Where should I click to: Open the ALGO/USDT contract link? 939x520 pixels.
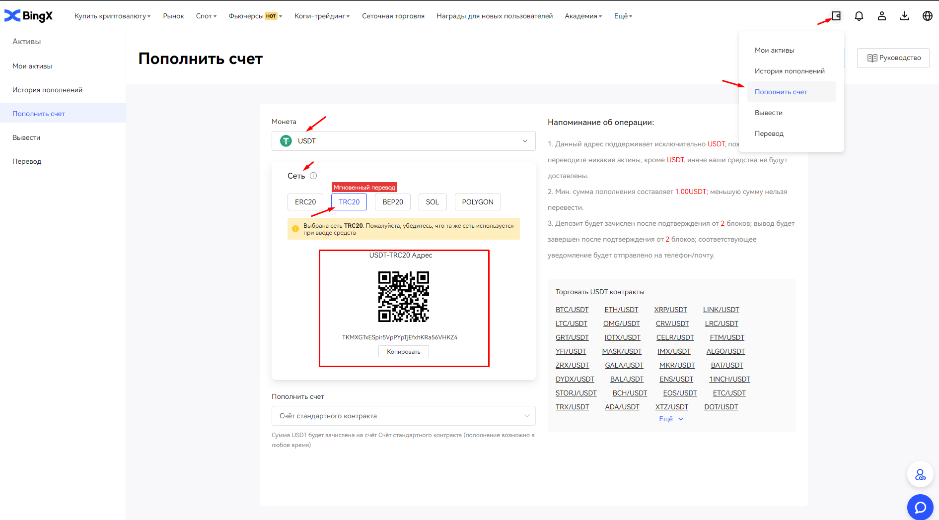point(724,352)
